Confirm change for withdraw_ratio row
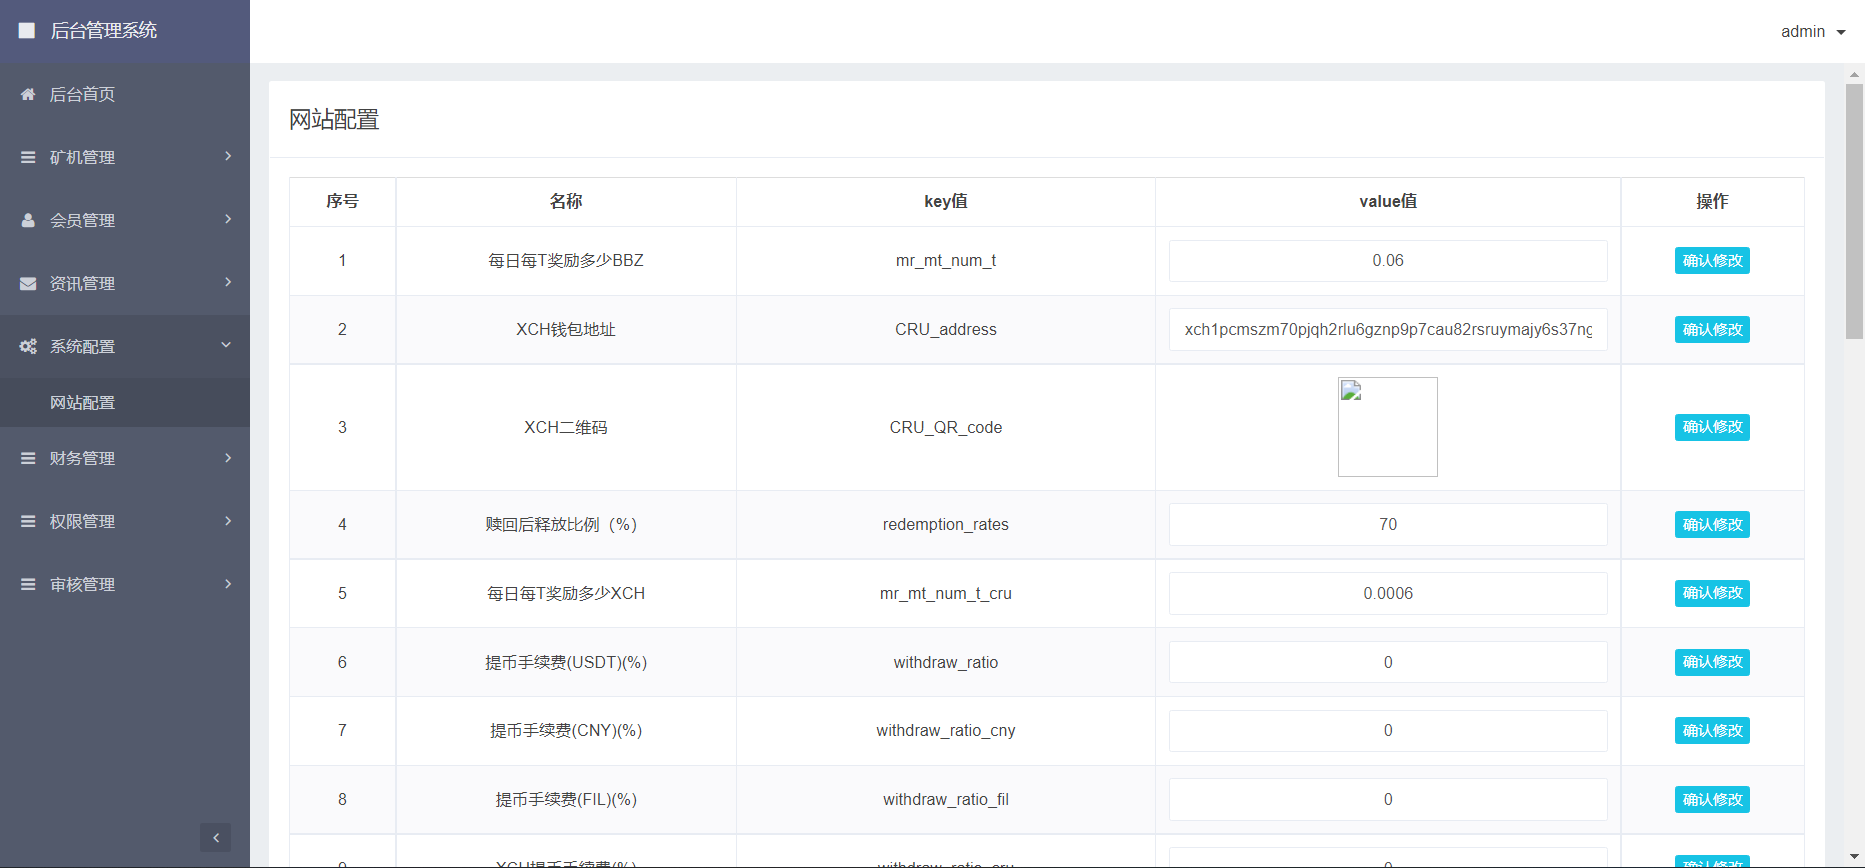Image resolution: width=1865 pixels, height=868 pixels. tap(1712, 662)
